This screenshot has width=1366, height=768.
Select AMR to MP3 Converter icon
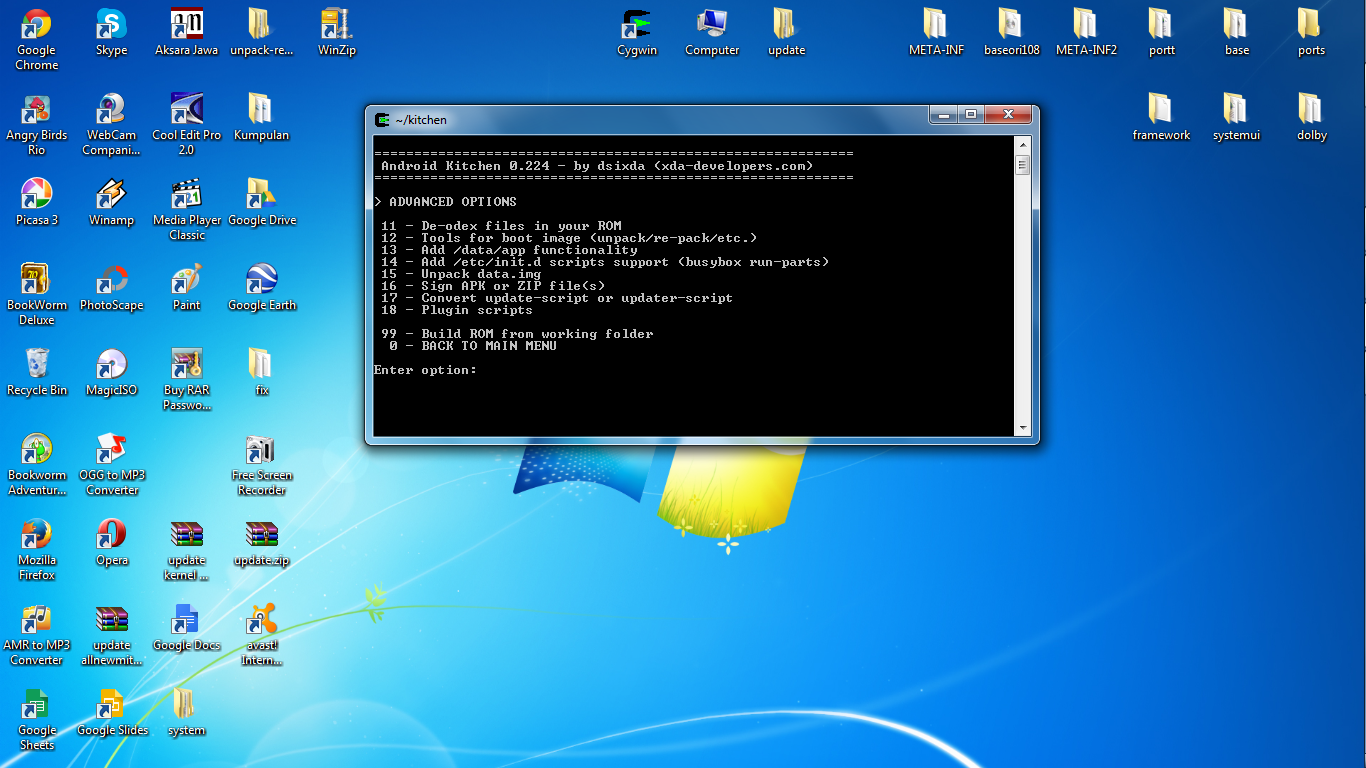coord(37,634)
